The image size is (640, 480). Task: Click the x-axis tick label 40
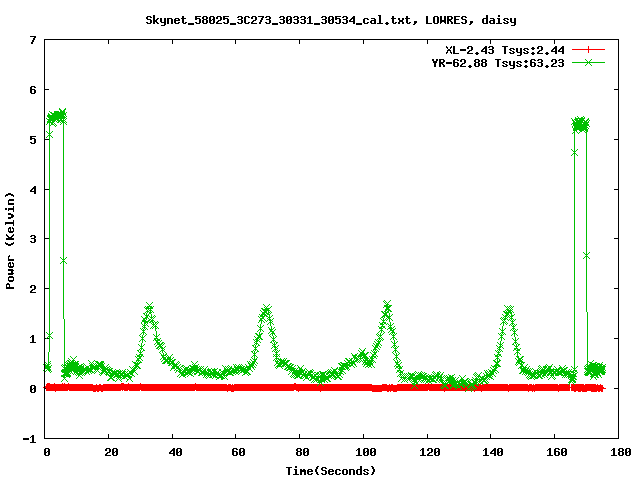click(175, 452)
